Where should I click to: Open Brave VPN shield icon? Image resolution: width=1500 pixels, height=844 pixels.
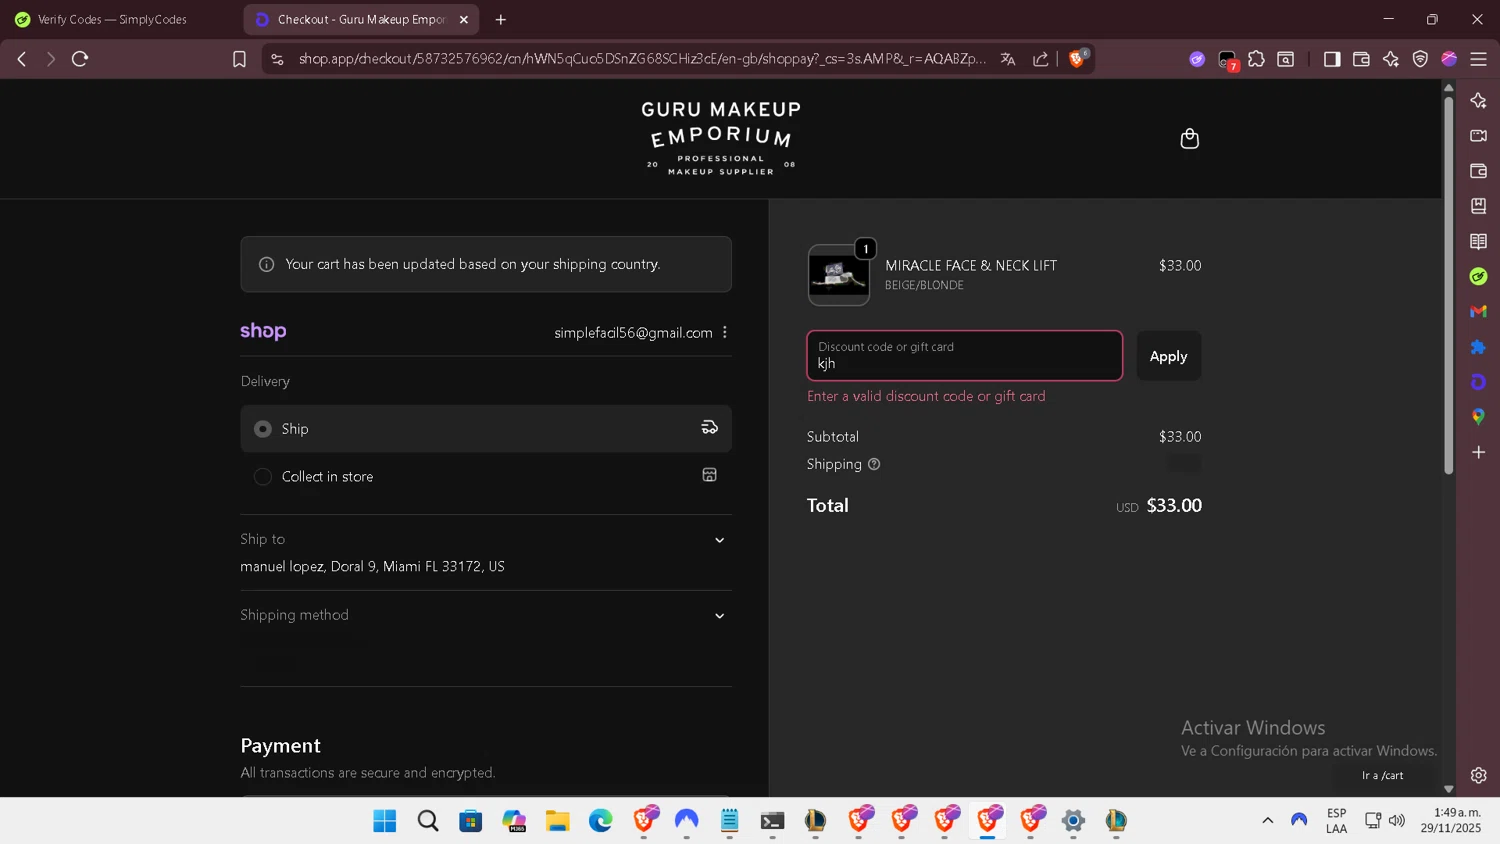tap(1420, 59)
